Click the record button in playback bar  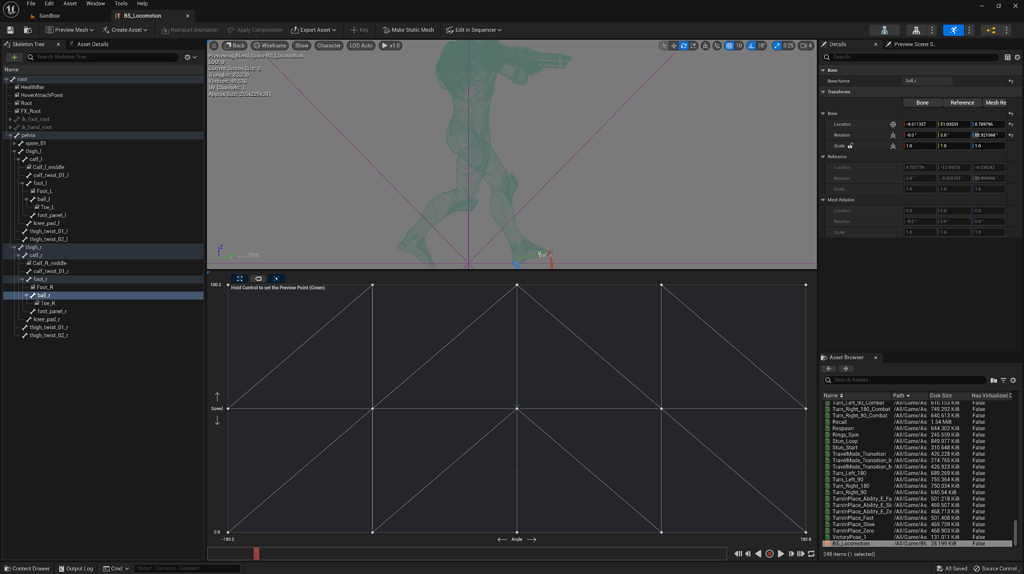coord(769,554)
